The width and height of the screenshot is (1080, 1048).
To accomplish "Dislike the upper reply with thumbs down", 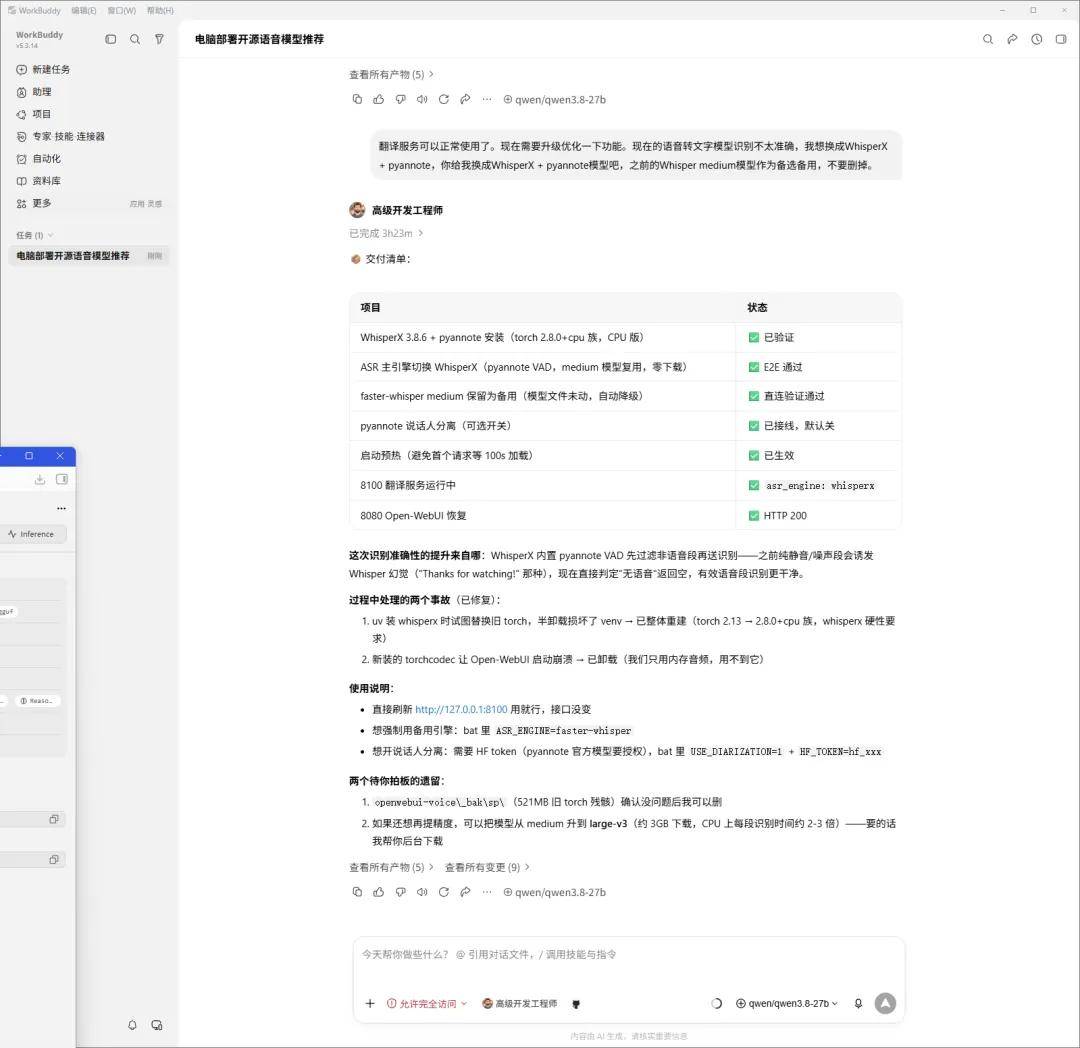I will pyautogui.click(x=400, y=99).
